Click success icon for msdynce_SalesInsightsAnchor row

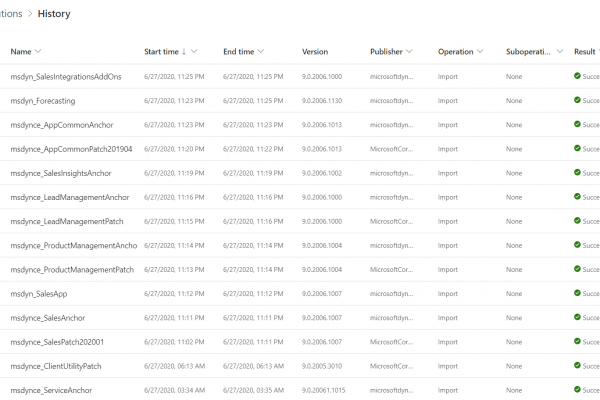[577, 172]
